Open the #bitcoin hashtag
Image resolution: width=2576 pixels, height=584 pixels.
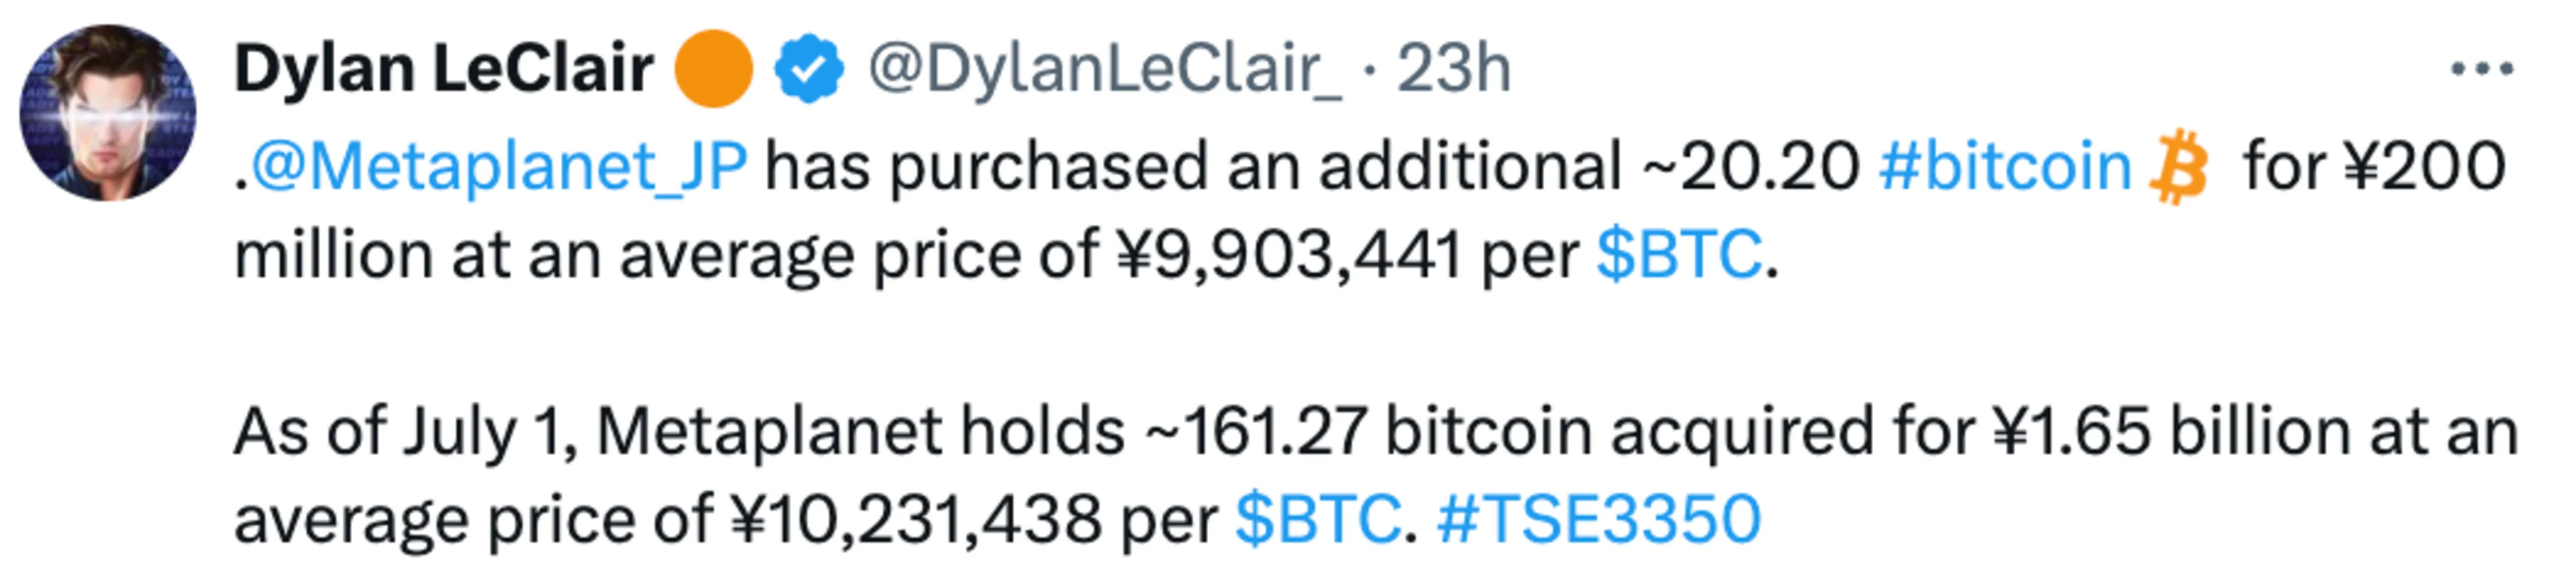point(2005,166)
